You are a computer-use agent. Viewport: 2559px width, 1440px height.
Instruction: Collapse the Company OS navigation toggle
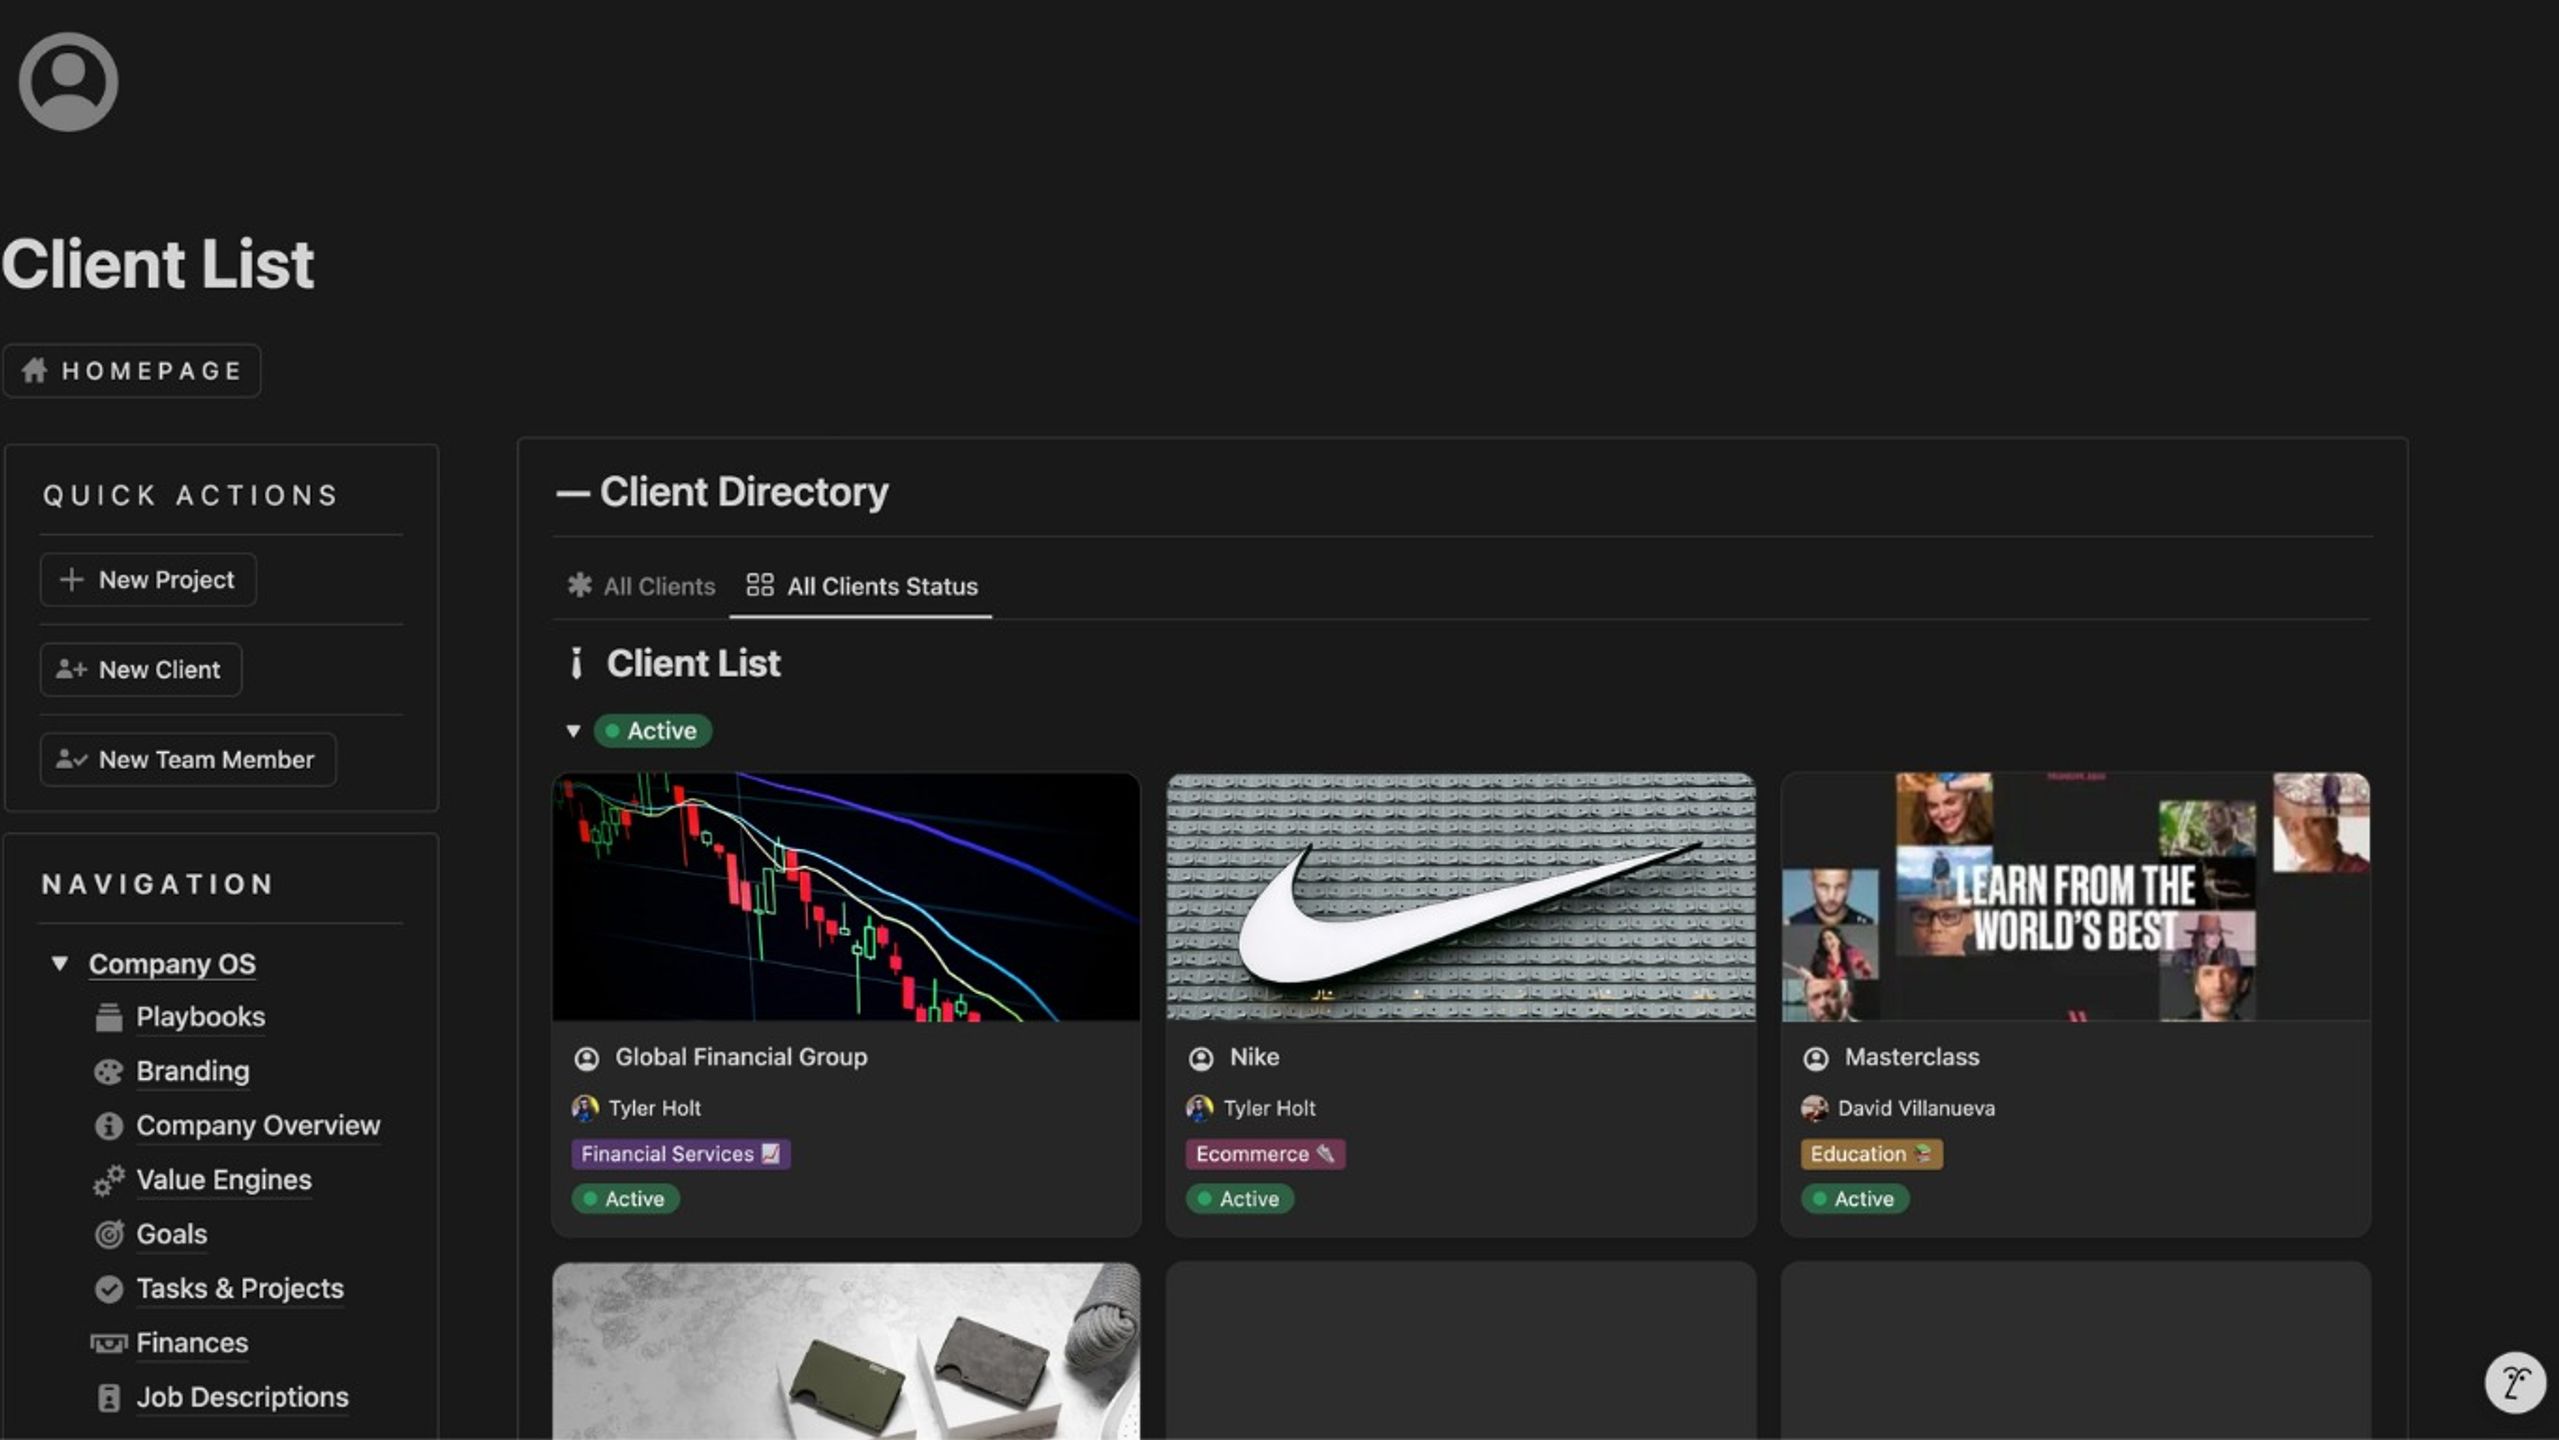click(x=60, y=964)
